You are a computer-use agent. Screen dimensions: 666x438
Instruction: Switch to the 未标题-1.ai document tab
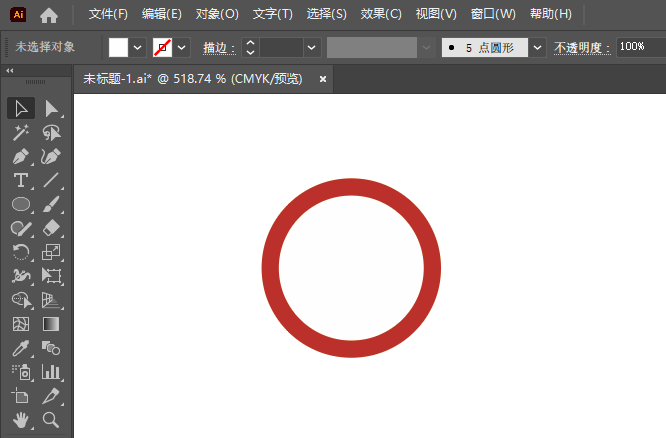193,79
